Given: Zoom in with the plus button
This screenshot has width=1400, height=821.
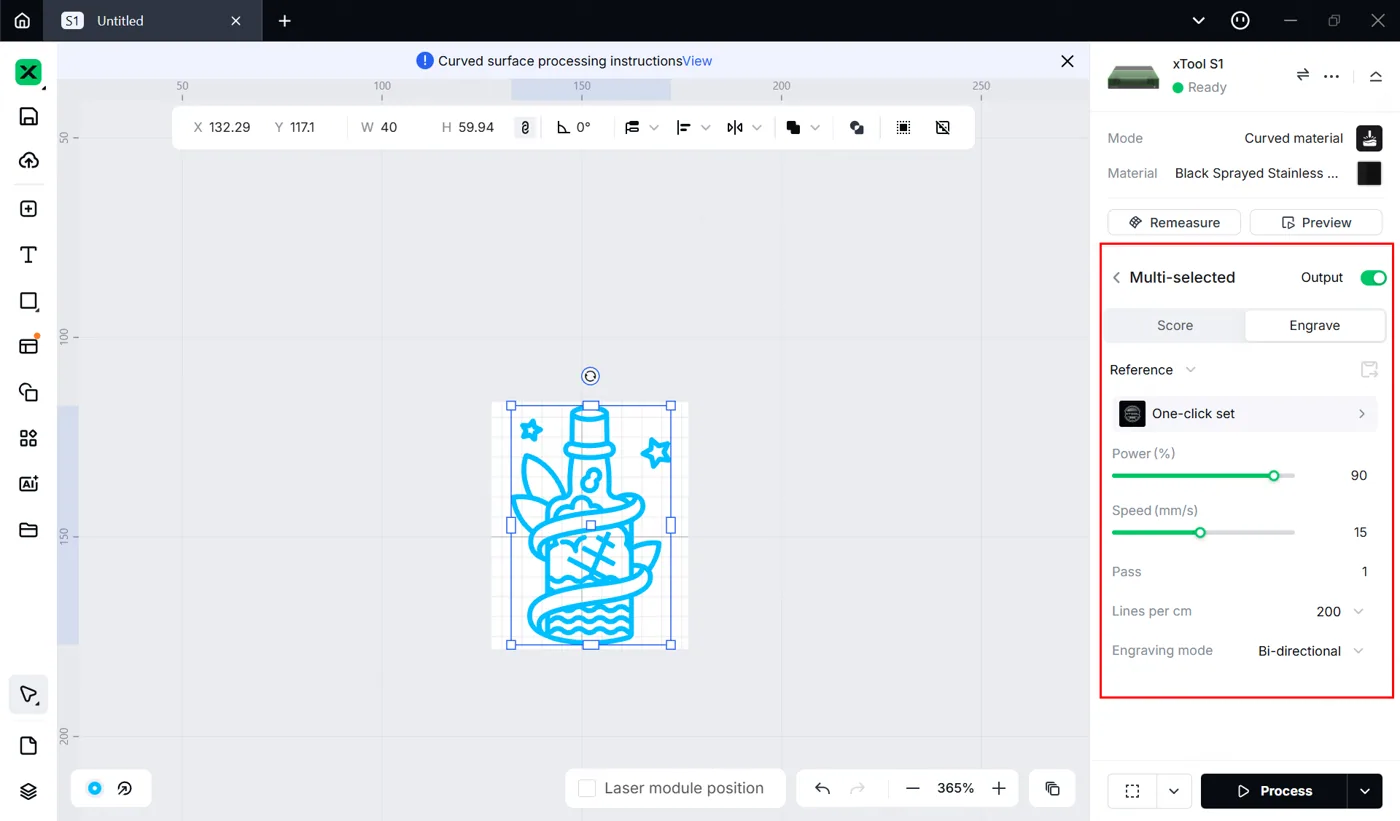Looking at the screenshot, I should coord(998,788).
